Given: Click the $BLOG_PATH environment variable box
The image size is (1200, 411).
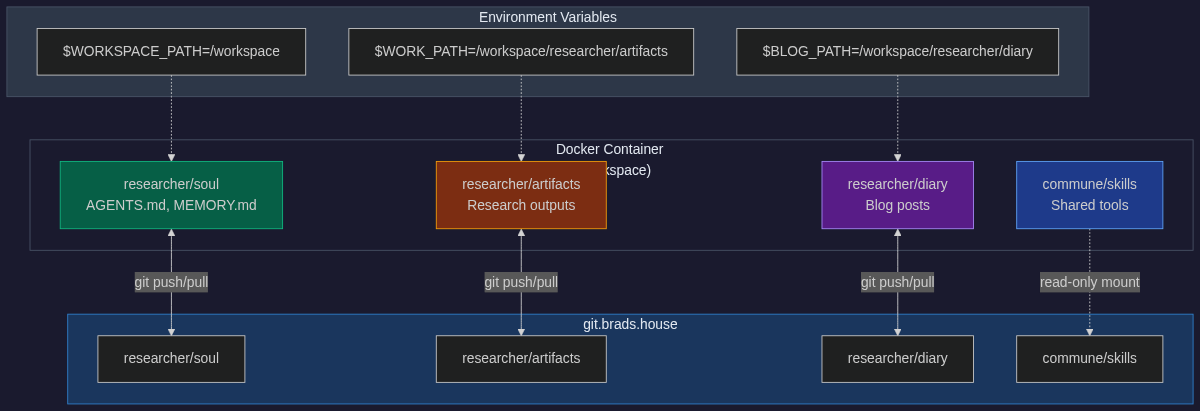Looking at the screenshot, I should (897, 51).
